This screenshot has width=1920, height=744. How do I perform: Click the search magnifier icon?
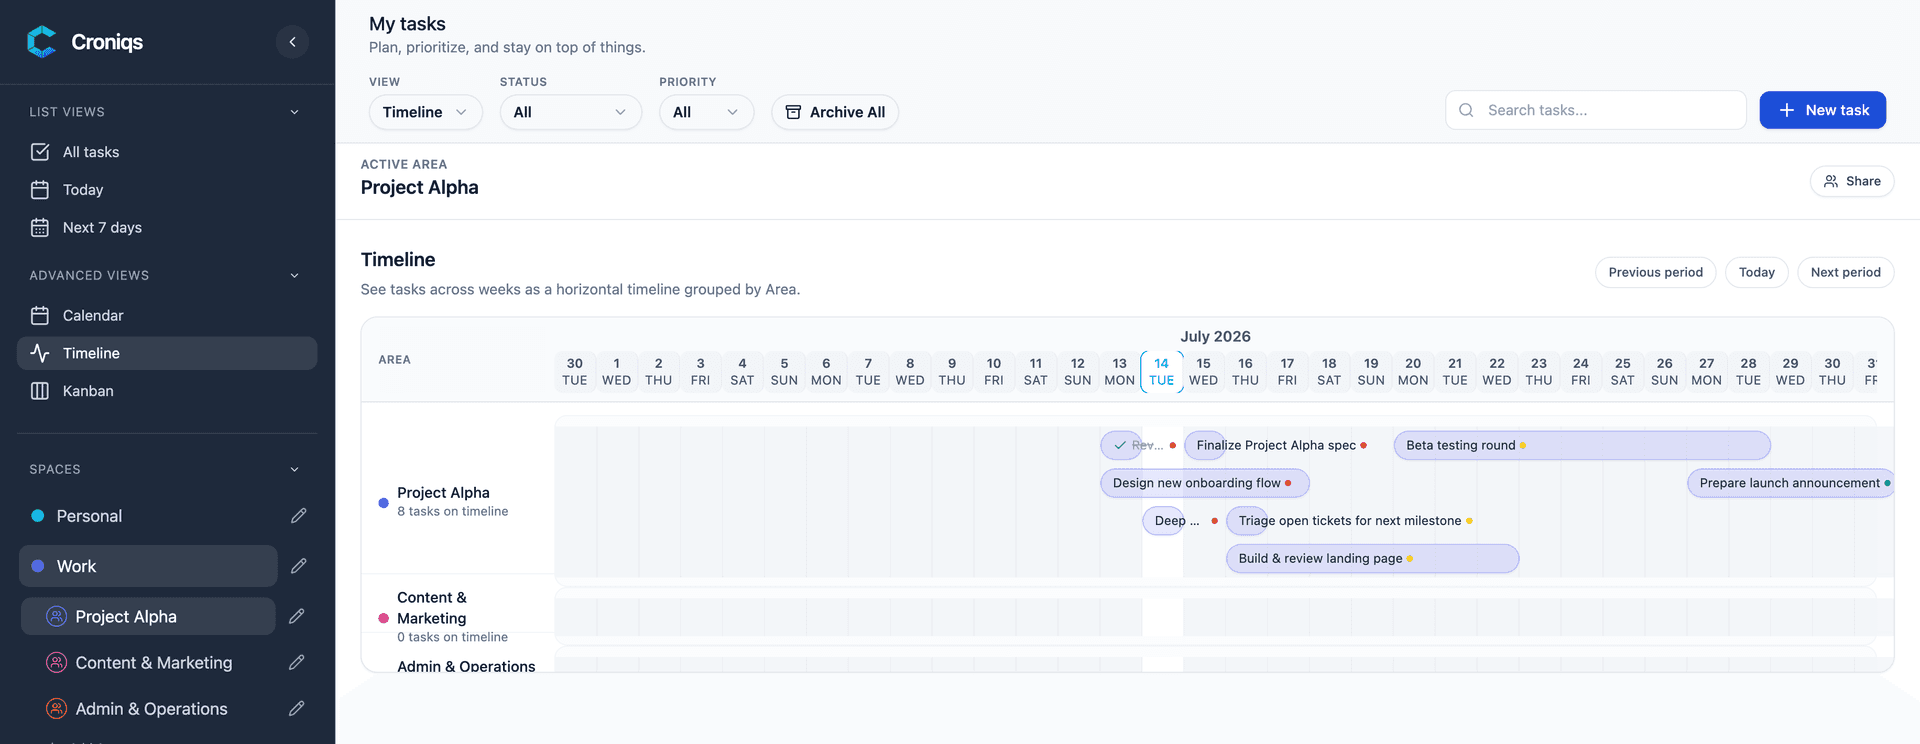pos(1466,110)
